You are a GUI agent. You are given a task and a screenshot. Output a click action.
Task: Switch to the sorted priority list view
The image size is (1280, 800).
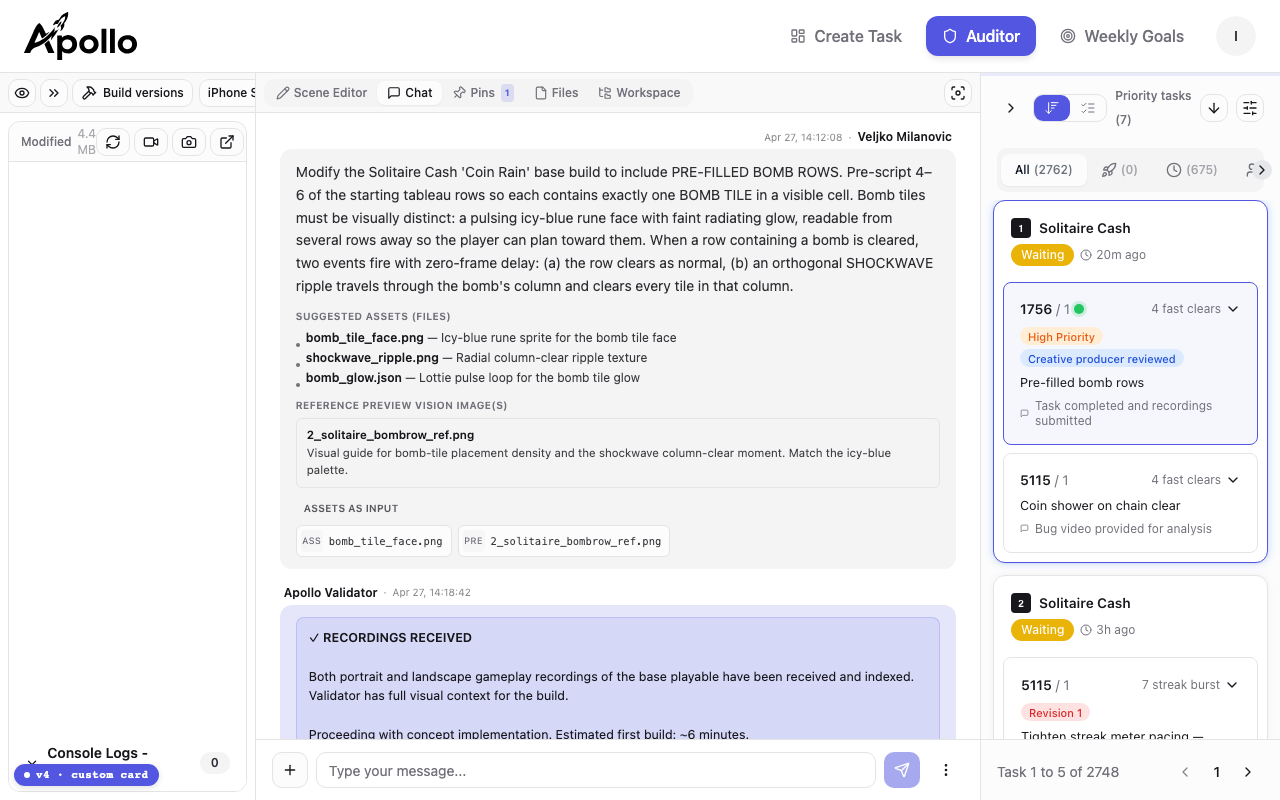pyautogui.click(x=1052, y=108)
